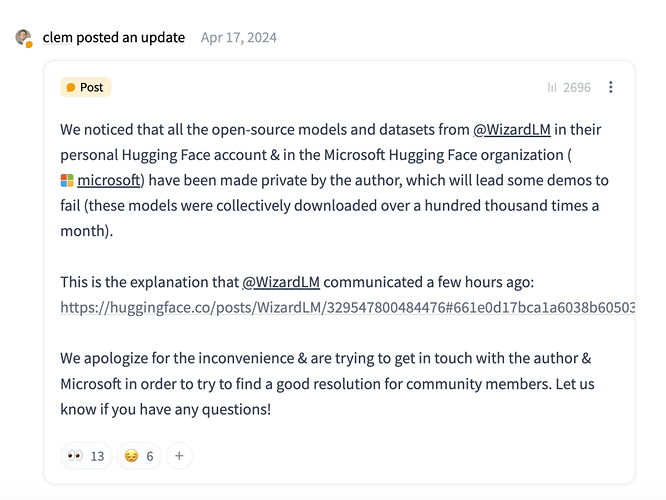The width and height of the screenshot is (666, 500).
Task: Click the view count bars icon
Action: tap(552, 88)
